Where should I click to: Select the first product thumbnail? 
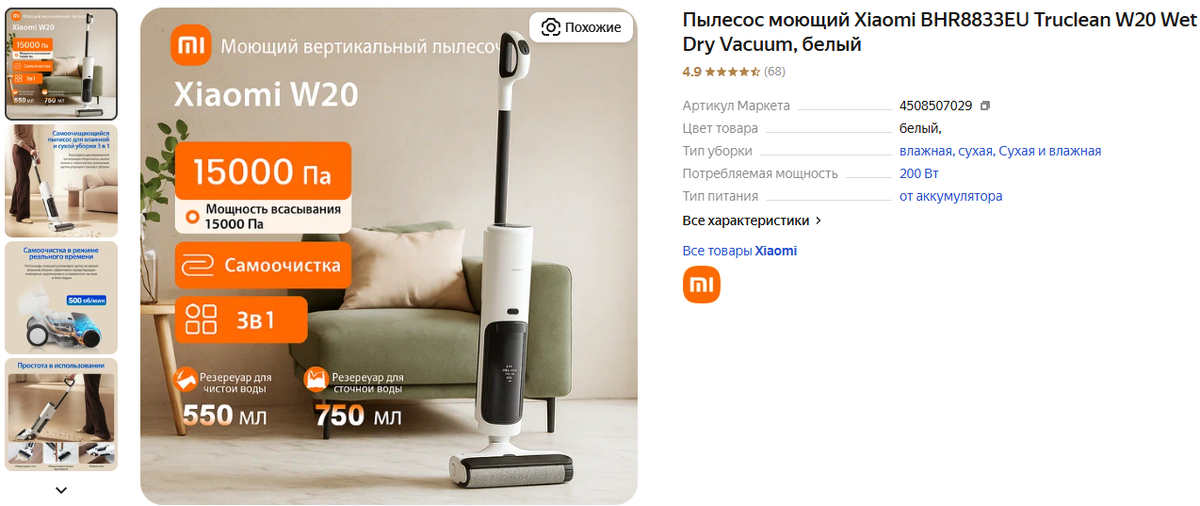(62, 64)
